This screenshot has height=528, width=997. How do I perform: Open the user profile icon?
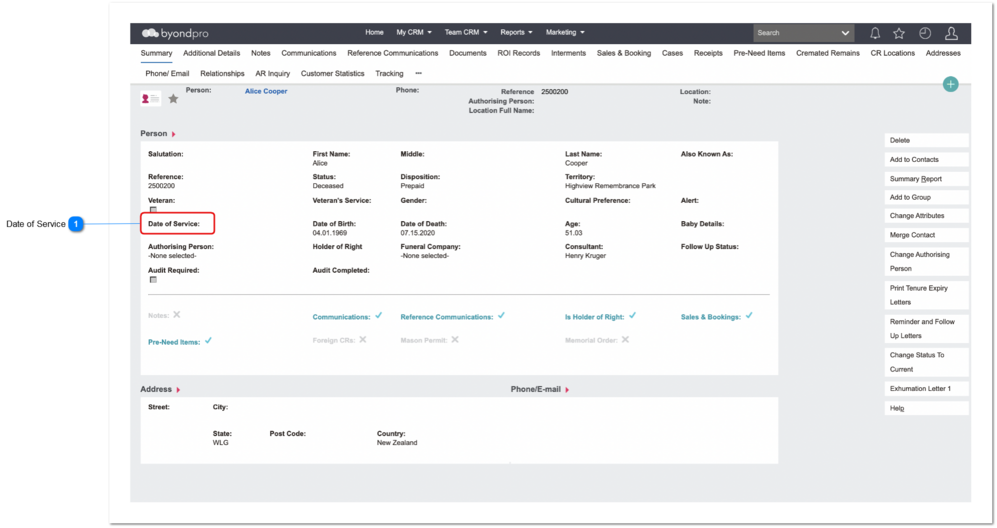point(951,33)
